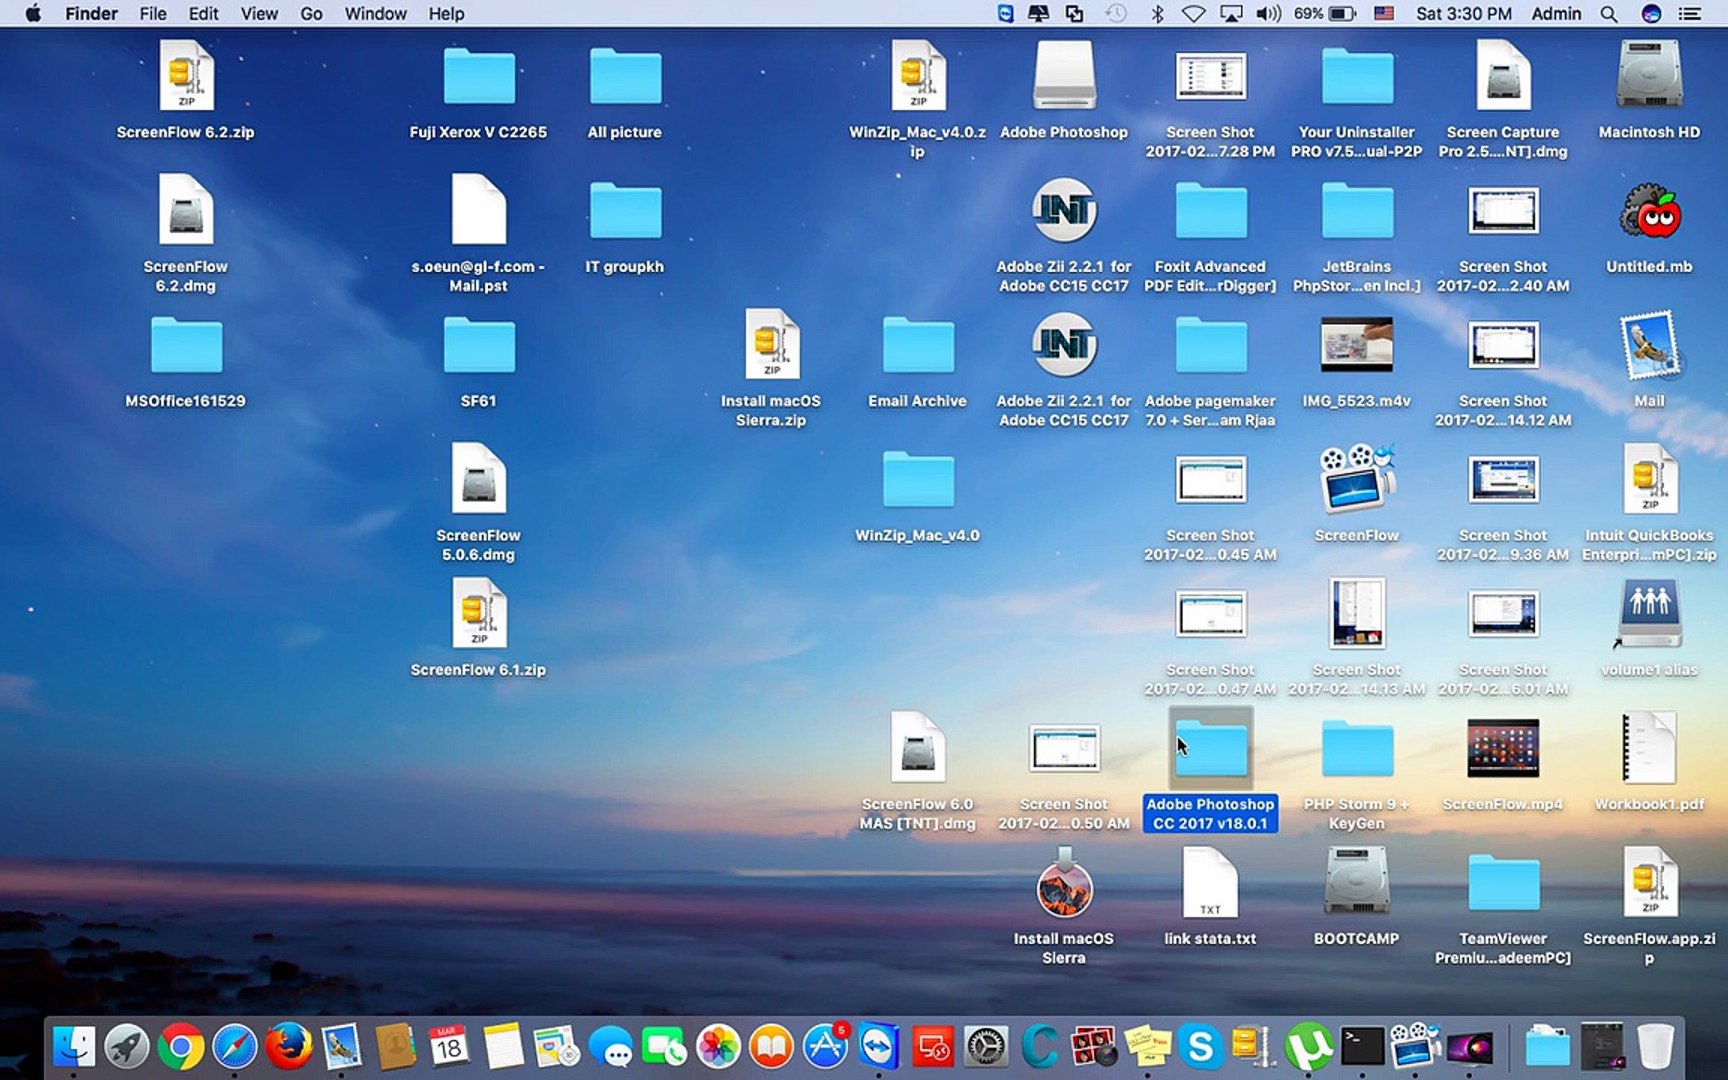Open Google Chrome from the dock
This screenshot has height=1080, width=1728.
tap(180, 1047)
